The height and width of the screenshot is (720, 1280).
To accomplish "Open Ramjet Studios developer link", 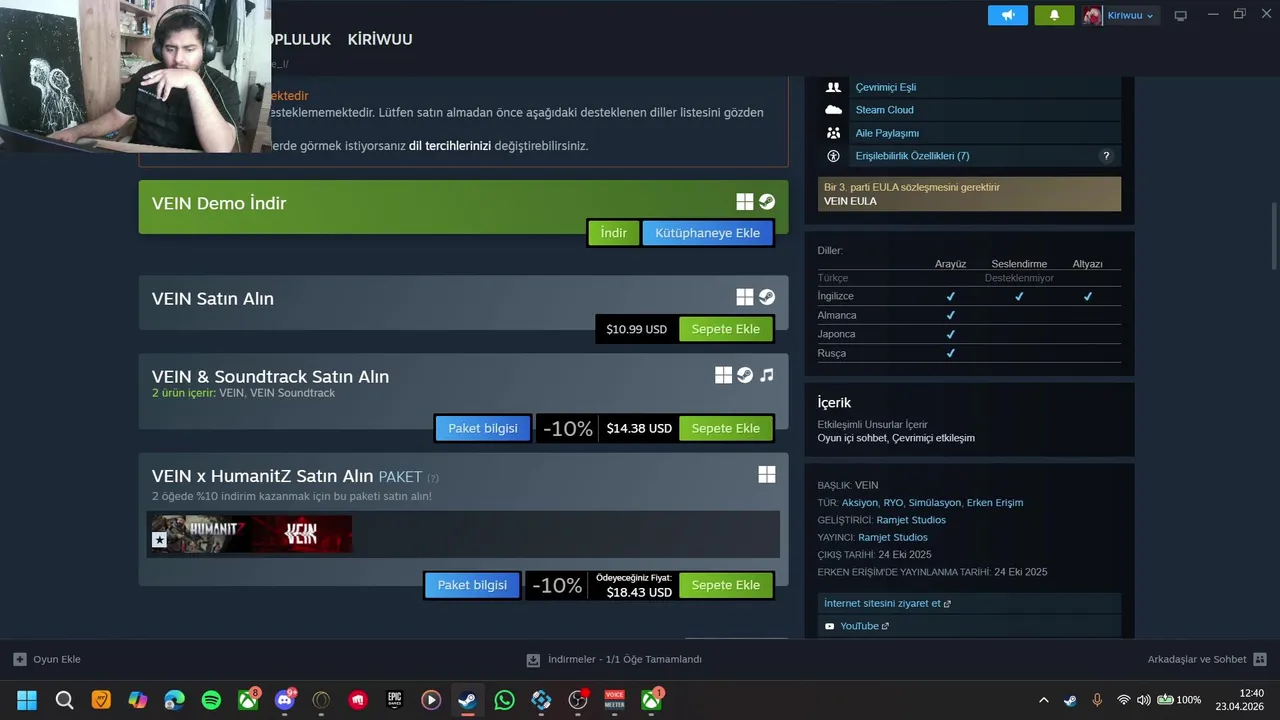I will click(x=911, y=520).
